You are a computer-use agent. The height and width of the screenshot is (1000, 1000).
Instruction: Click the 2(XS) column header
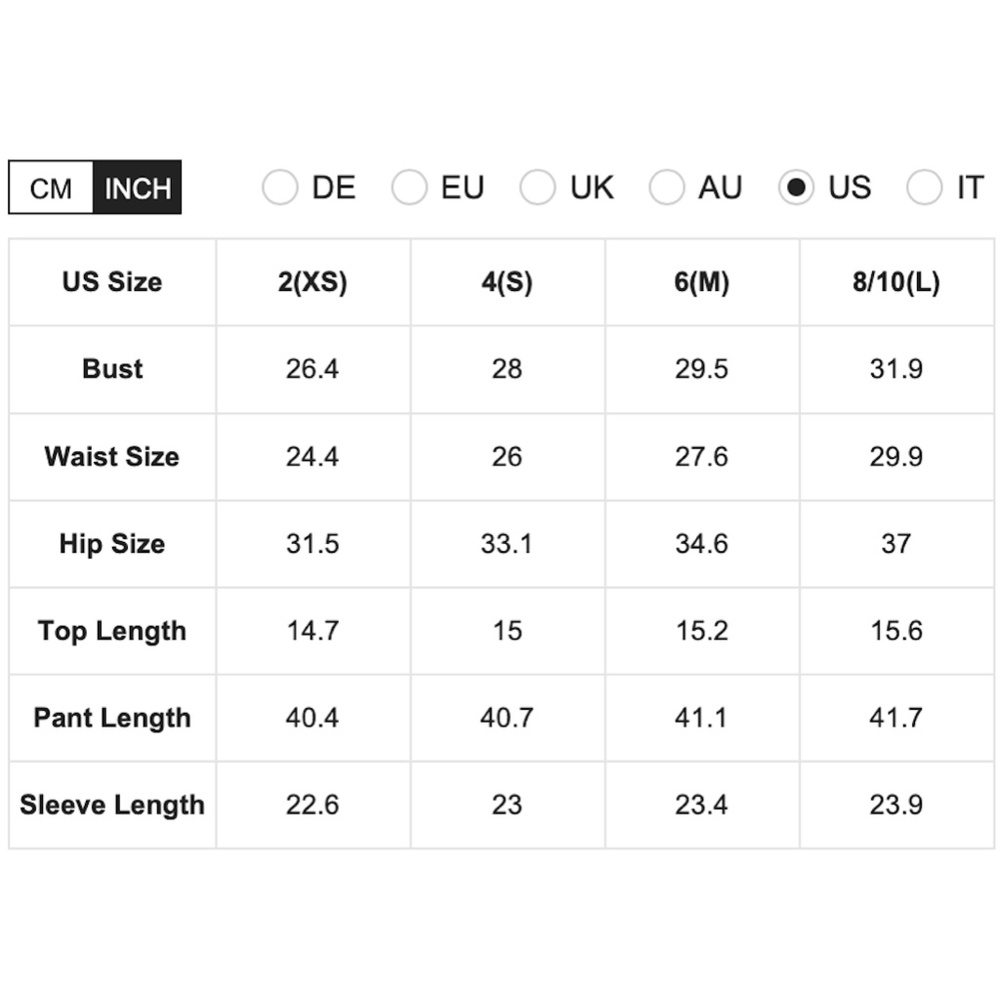pos(312,282)
